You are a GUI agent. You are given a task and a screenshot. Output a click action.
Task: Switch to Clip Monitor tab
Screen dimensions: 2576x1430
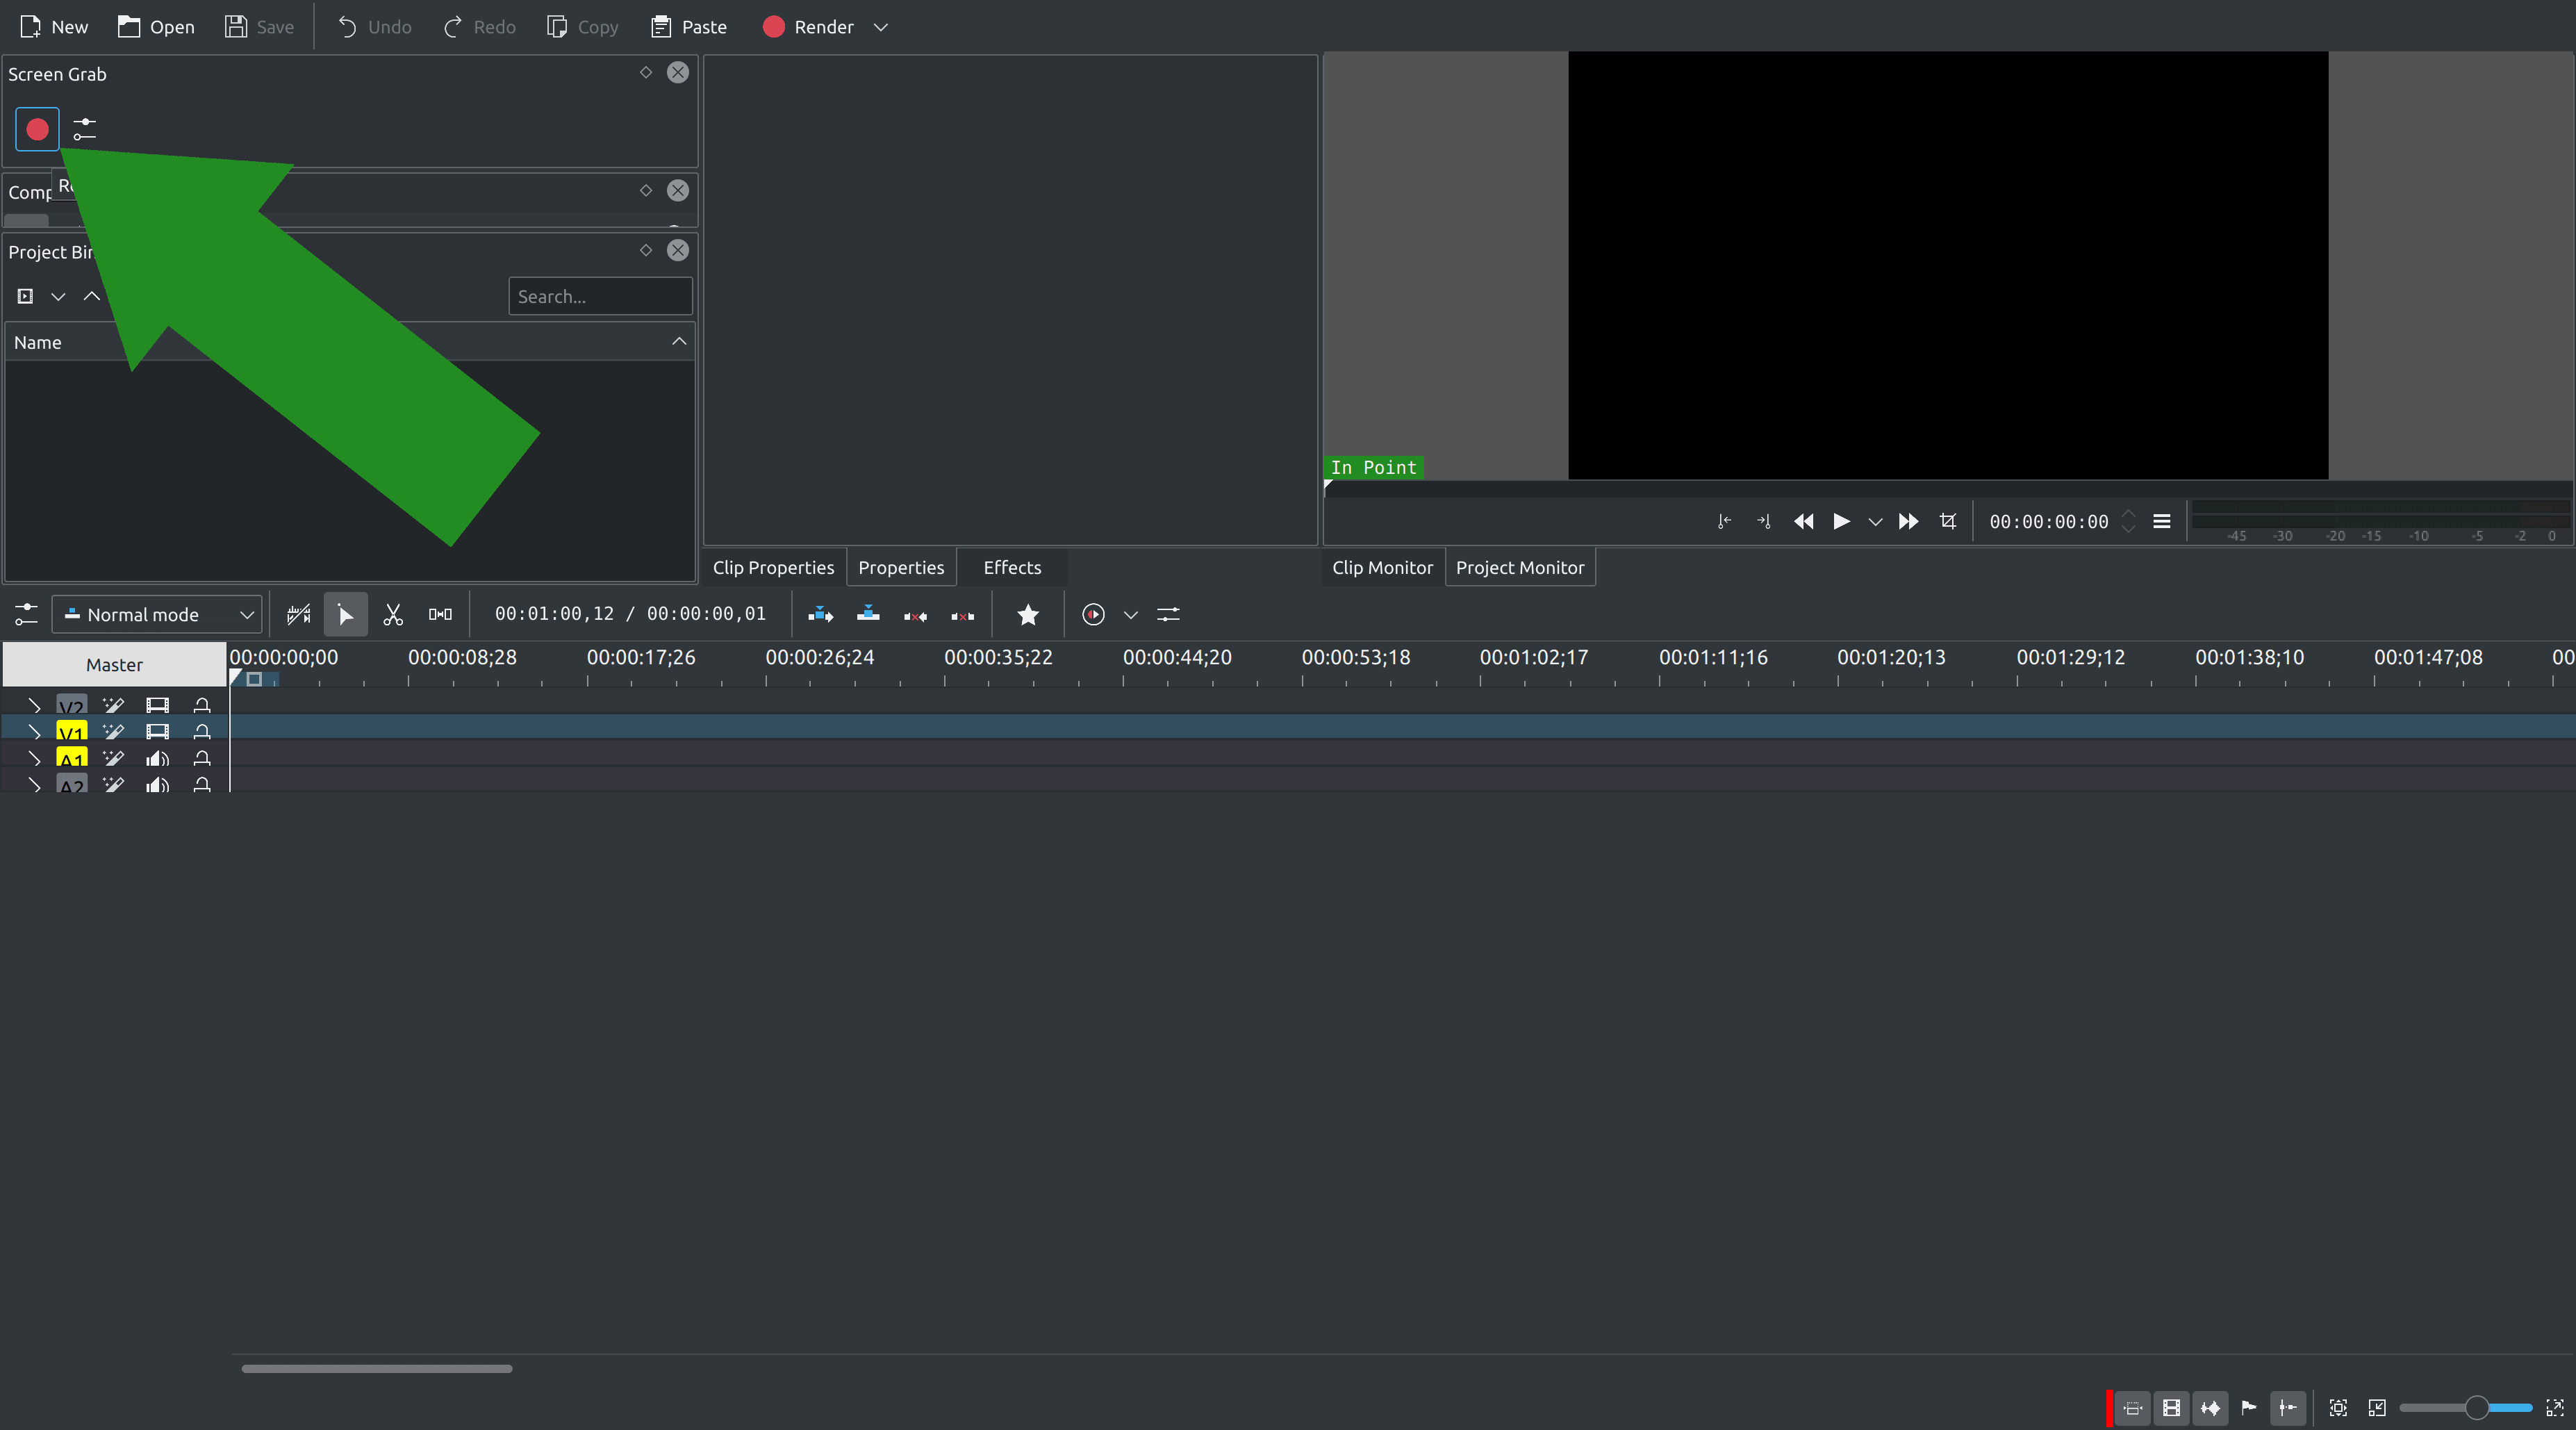(x=1382, y=567)
